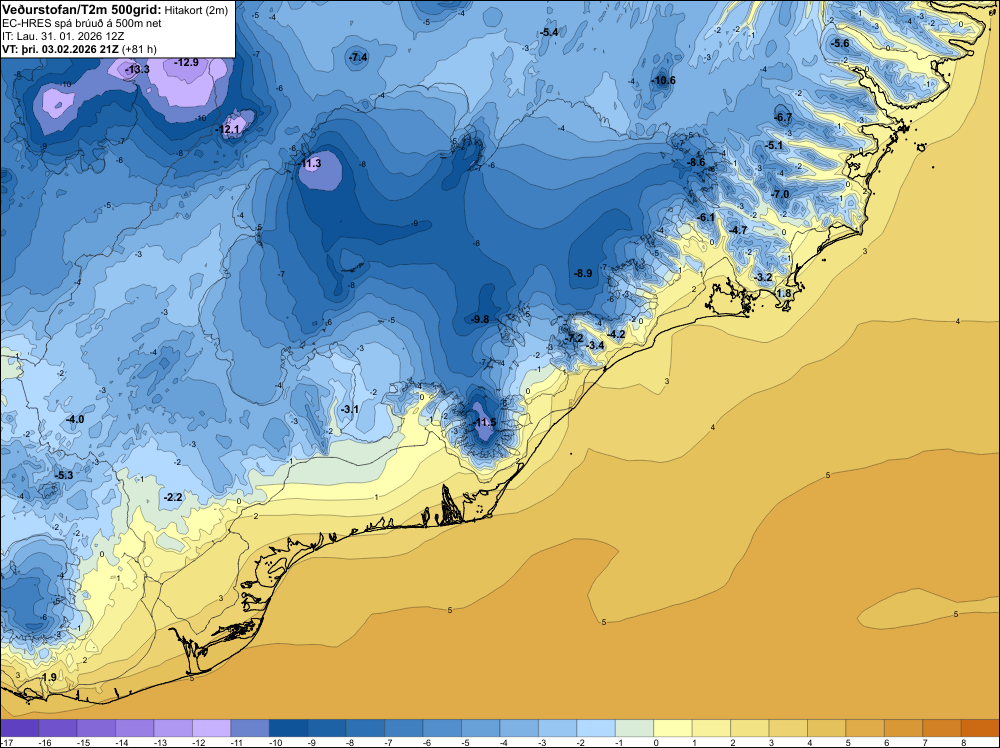
Task: Click the -12.9 temperature label
Action: [x=186, y=62]
